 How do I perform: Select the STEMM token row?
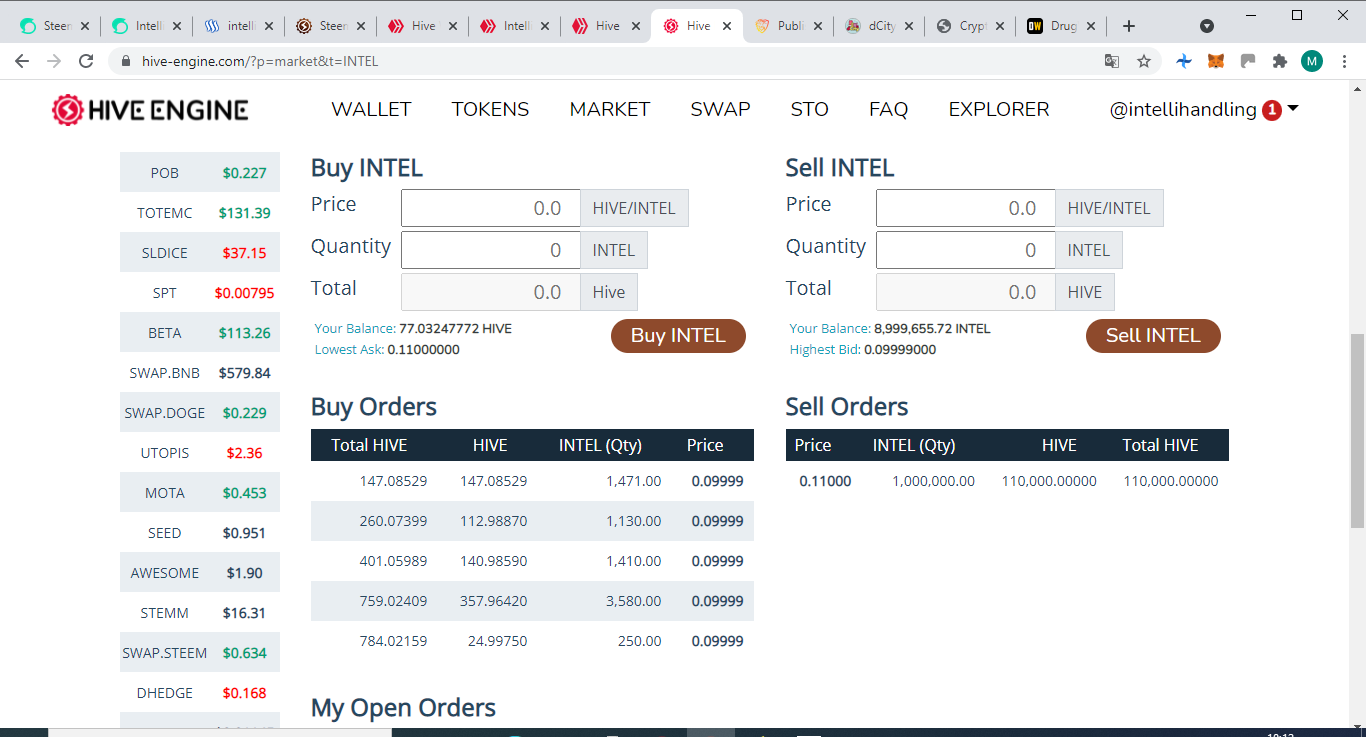[x=200, y=612]
